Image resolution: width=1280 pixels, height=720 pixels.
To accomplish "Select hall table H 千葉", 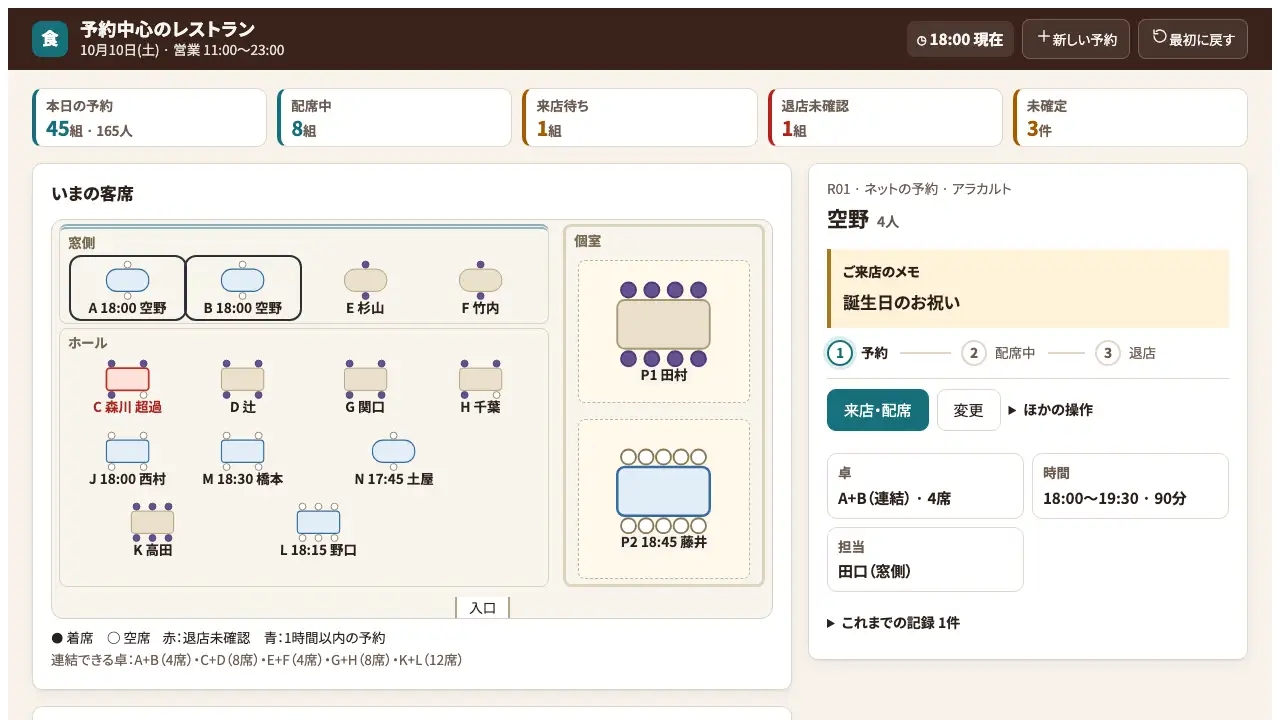I will (480, 387).
